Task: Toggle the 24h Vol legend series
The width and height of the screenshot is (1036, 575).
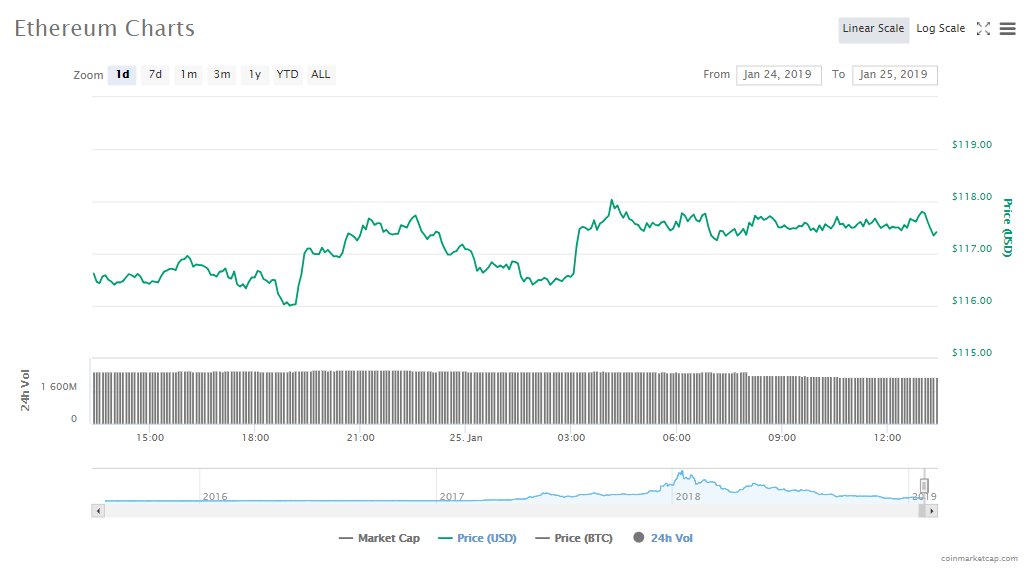Action: click(x=663, y=538)
